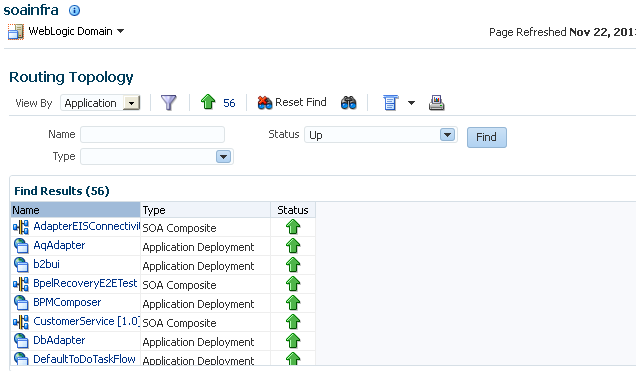This screenshot has width=636, height=371.
Task: Open the View By Application dropdown
Action: [x=131, y=103]
